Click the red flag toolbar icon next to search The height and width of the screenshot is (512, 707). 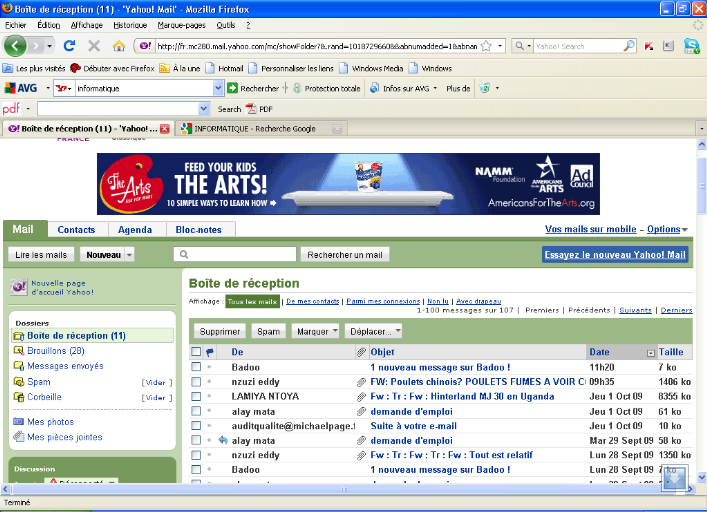pos(649,46)
